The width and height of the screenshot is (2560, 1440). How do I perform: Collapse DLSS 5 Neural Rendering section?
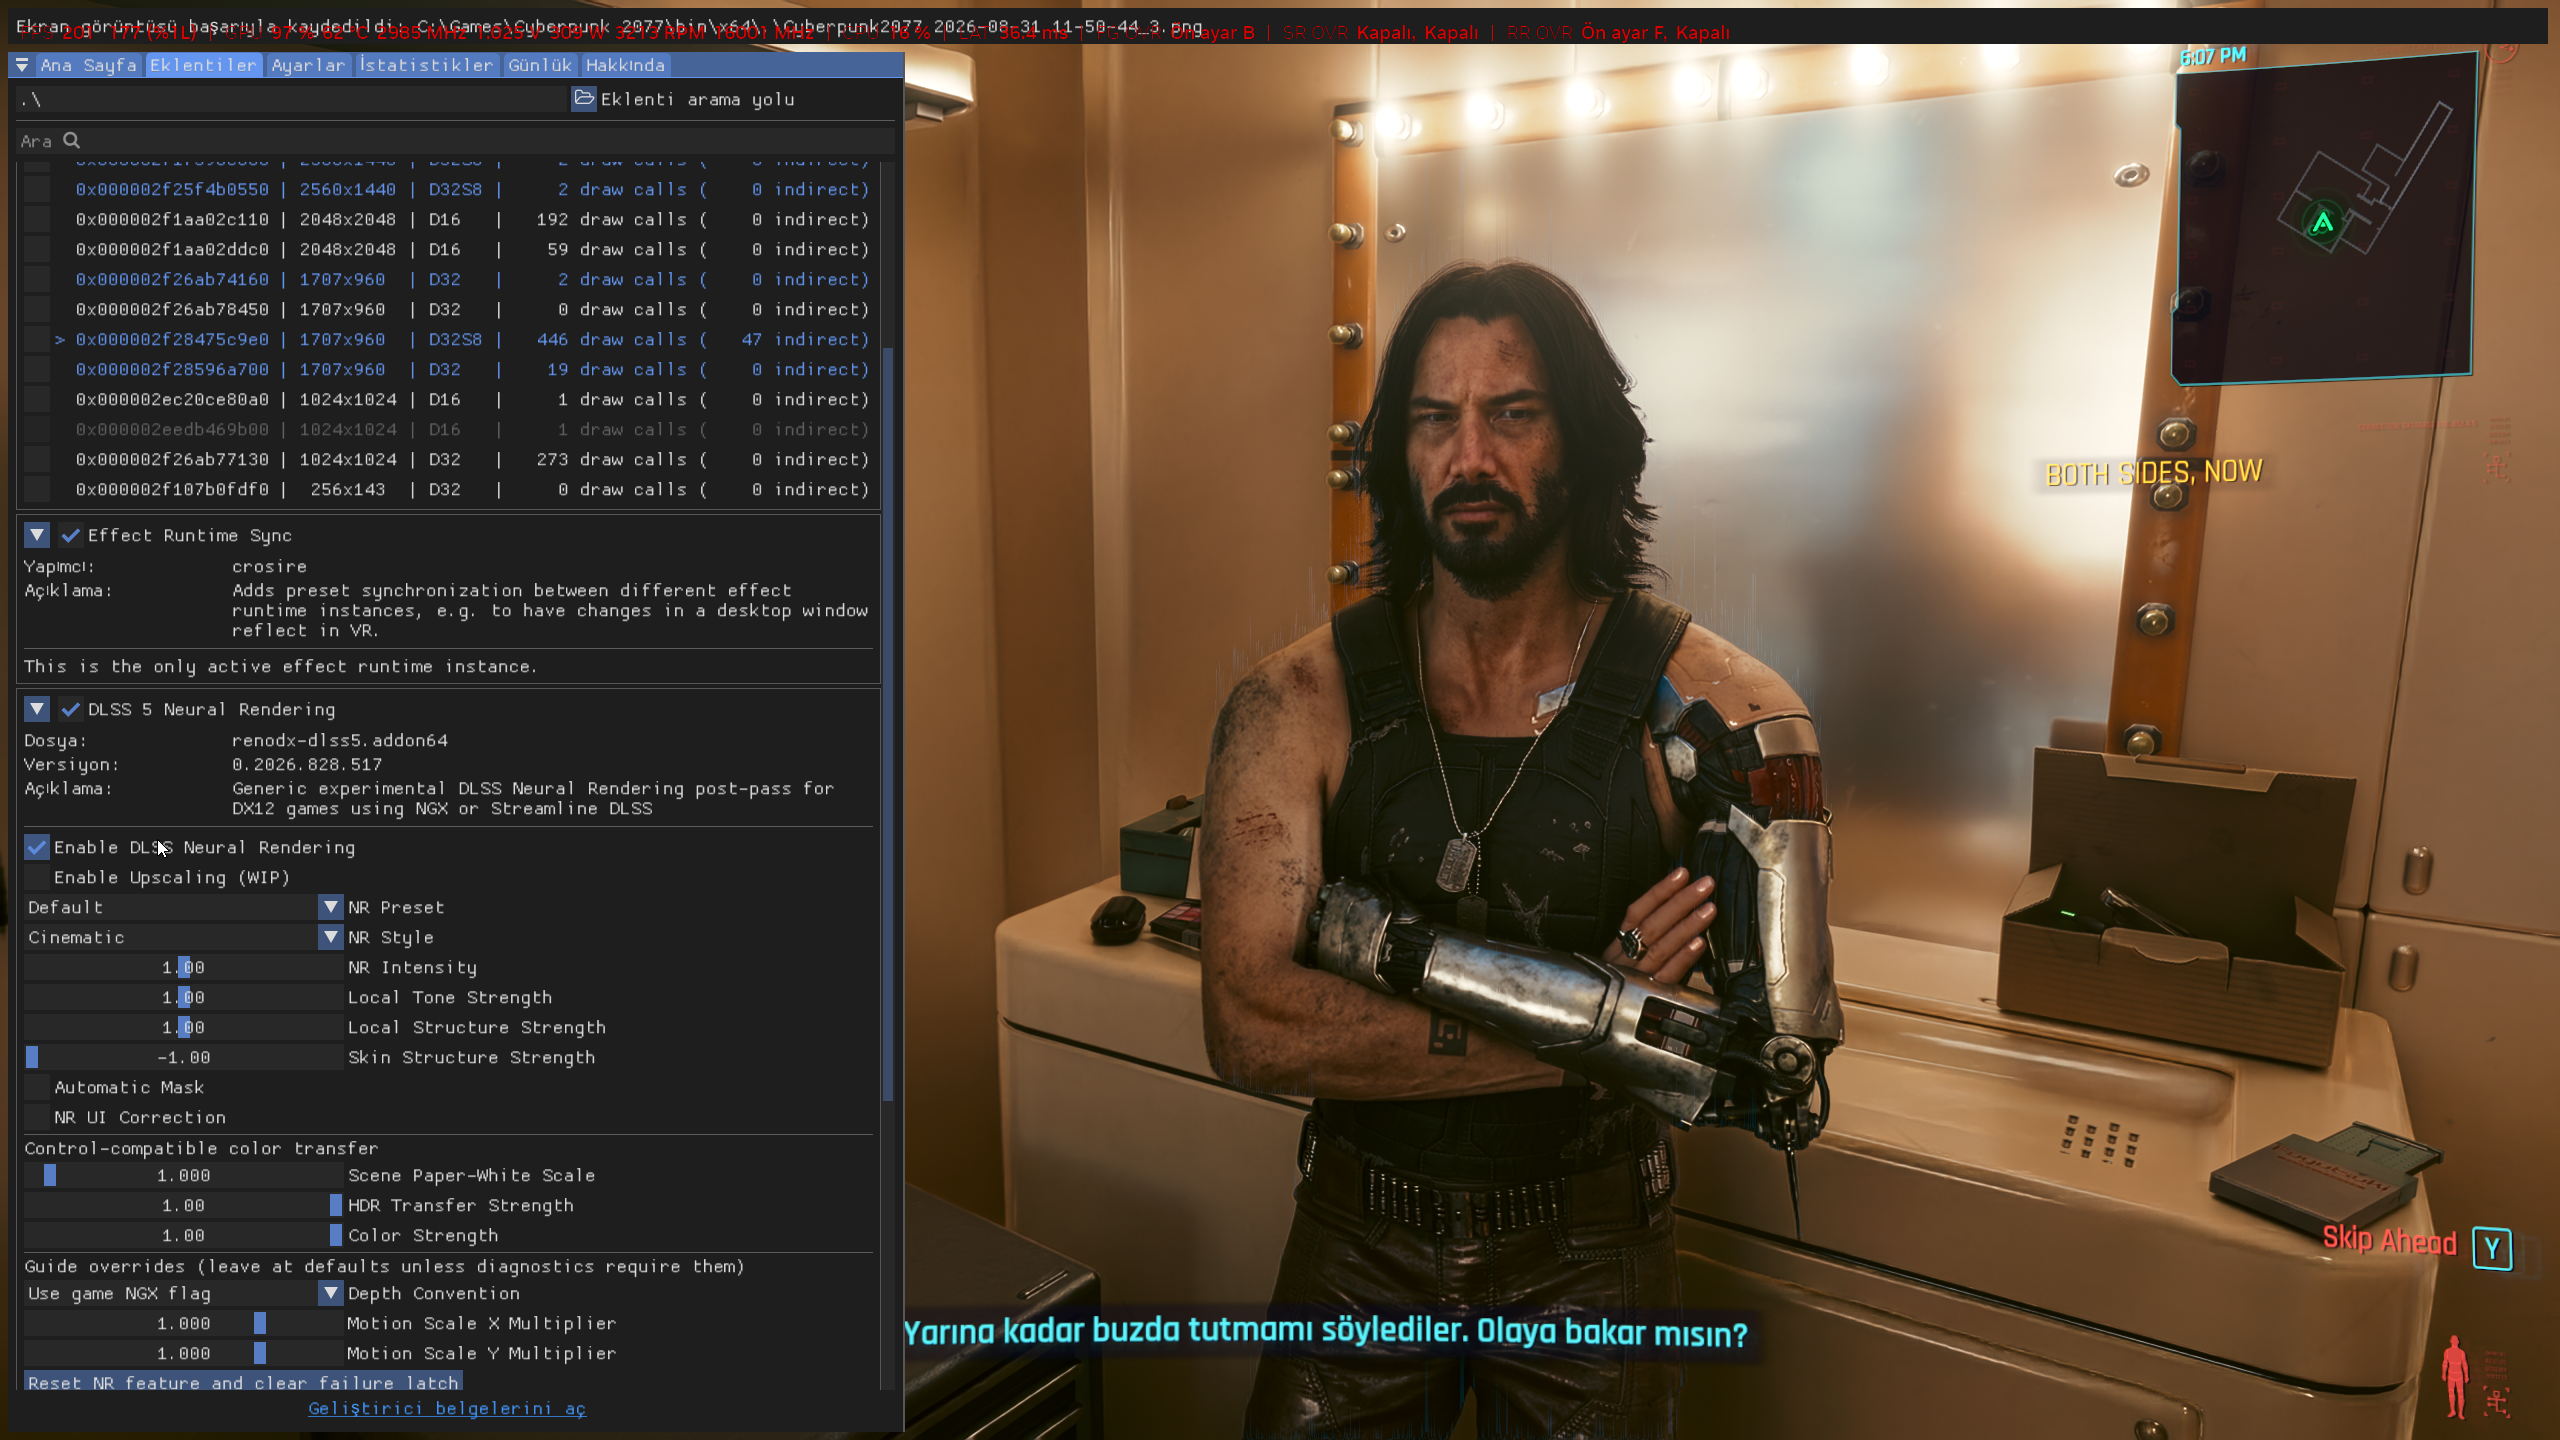(x=37, y=710)
